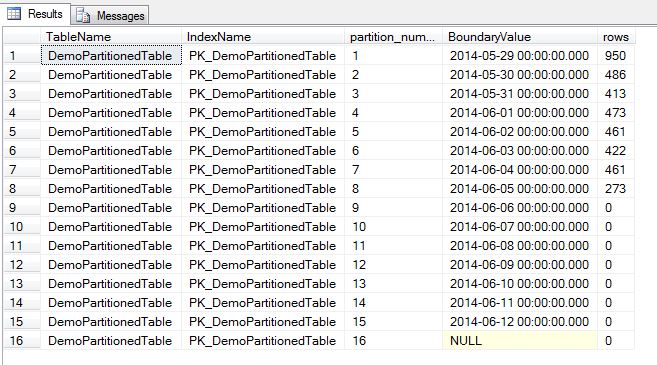Select row header number 16

(x=22, y=341)
